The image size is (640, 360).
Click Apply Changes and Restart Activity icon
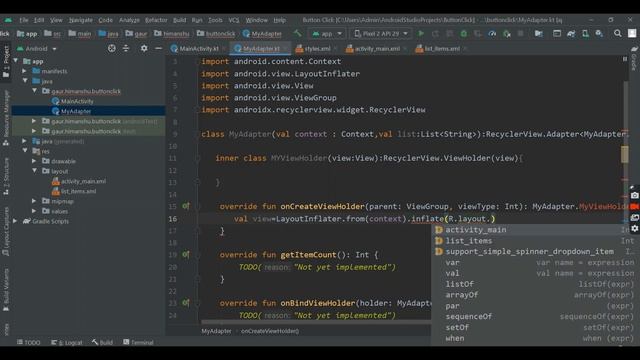(x=436, y=33)
